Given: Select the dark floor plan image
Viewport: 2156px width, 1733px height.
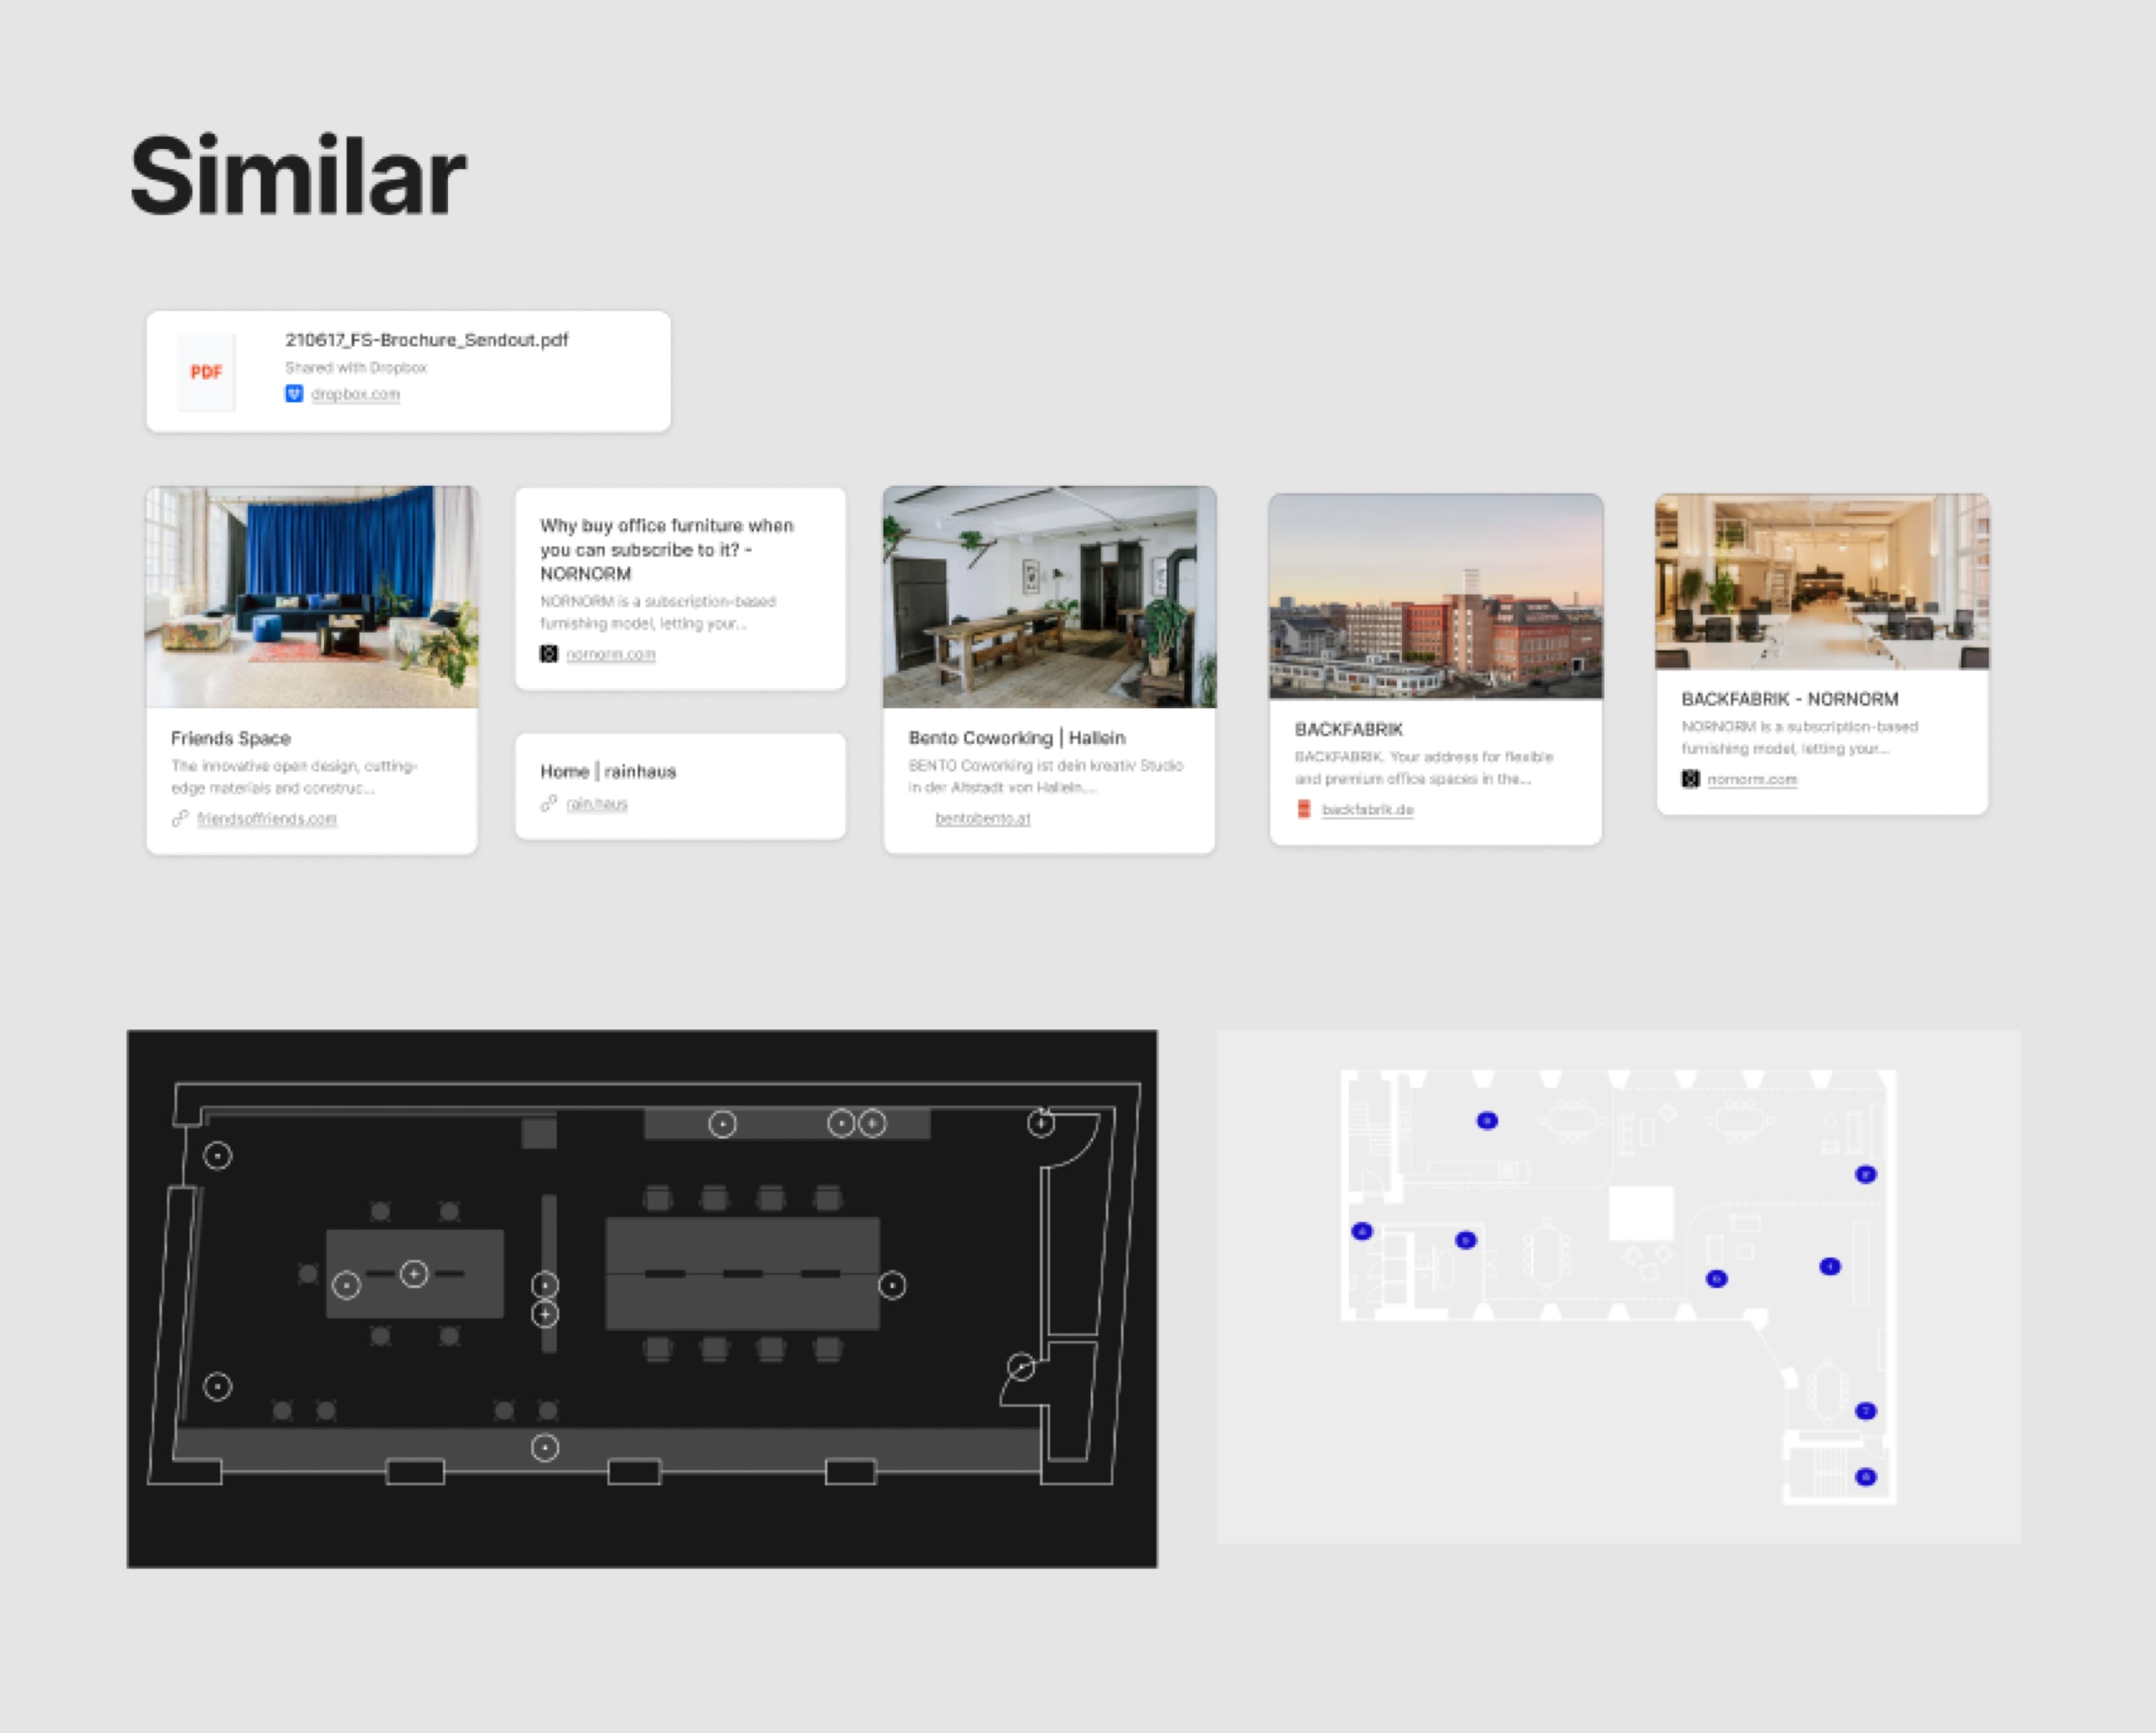Looking at the screenshot, I should 642,1298.
